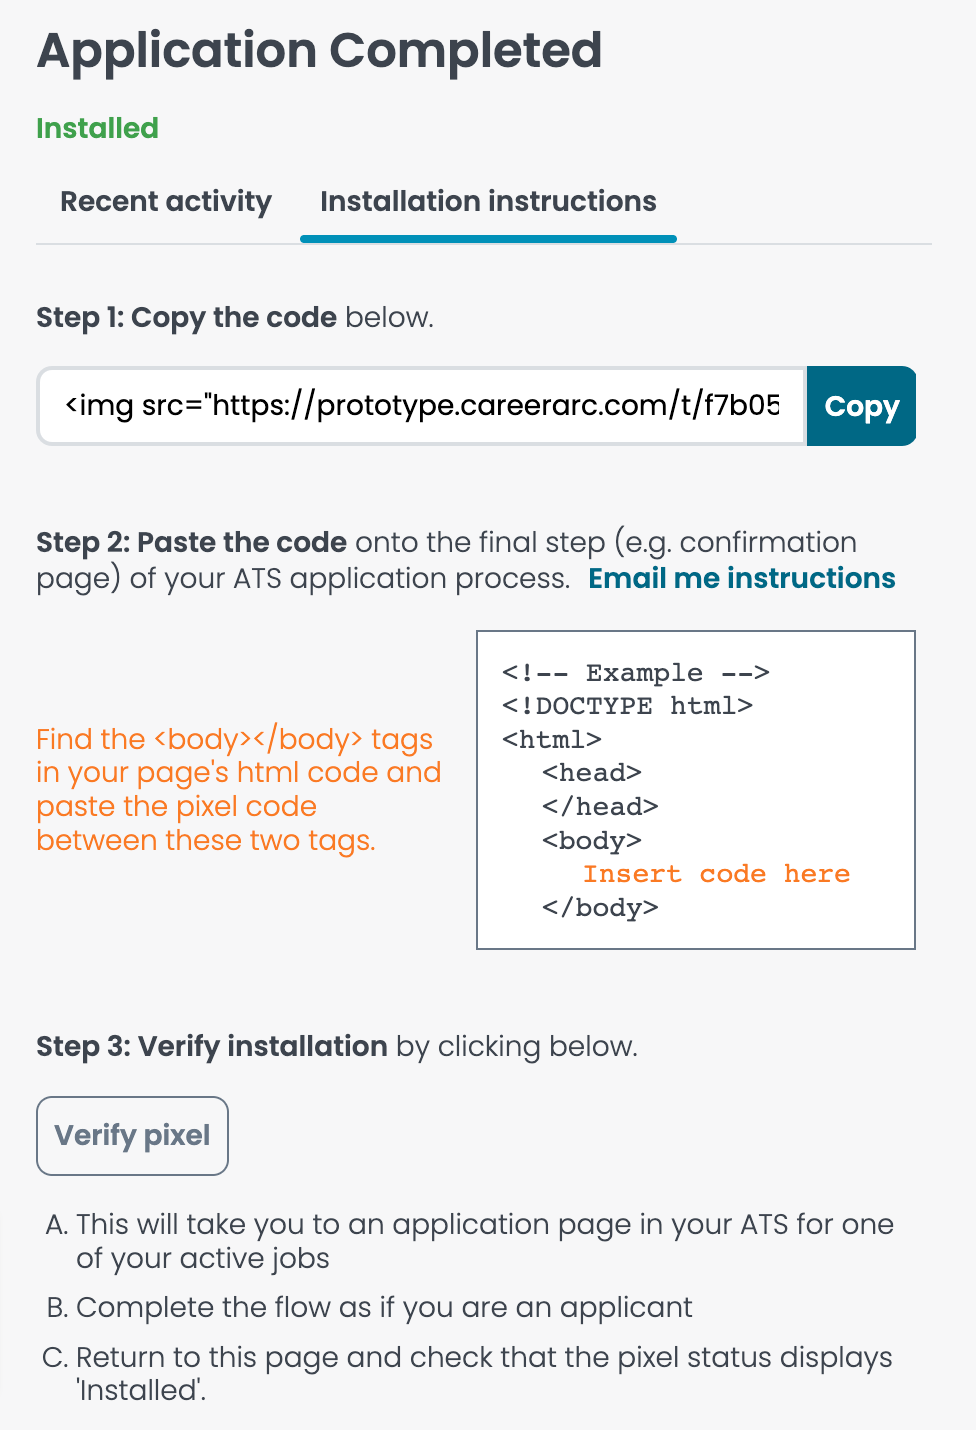The height and width of the screenshot is (1430, 976).
Task: Select the Installation instructions tab
Action: pos(488,202)
